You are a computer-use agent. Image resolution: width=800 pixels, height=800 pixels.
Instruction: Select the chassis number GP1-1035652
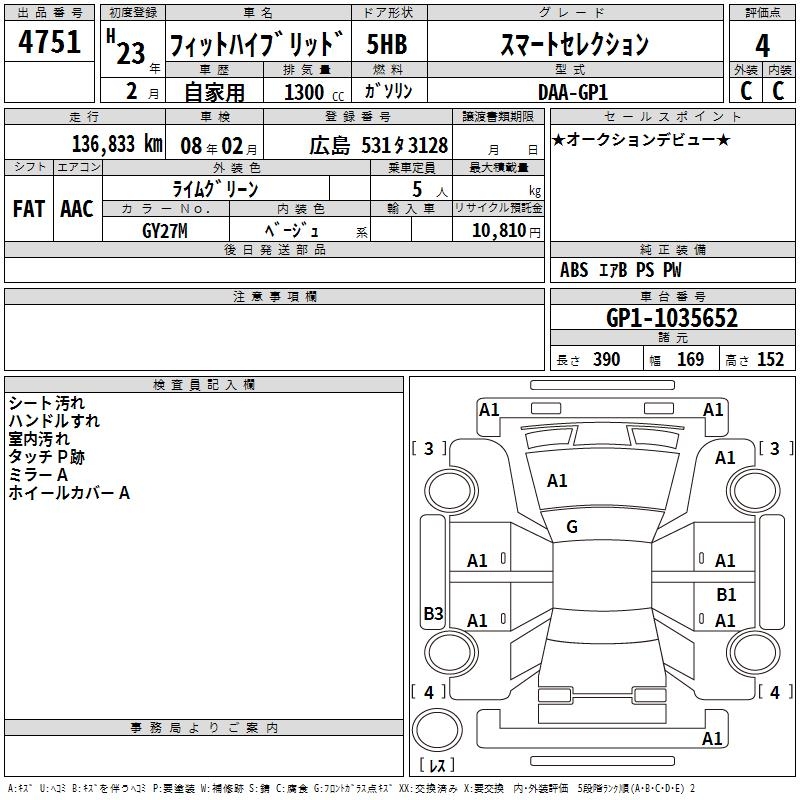tap(672, 318)
